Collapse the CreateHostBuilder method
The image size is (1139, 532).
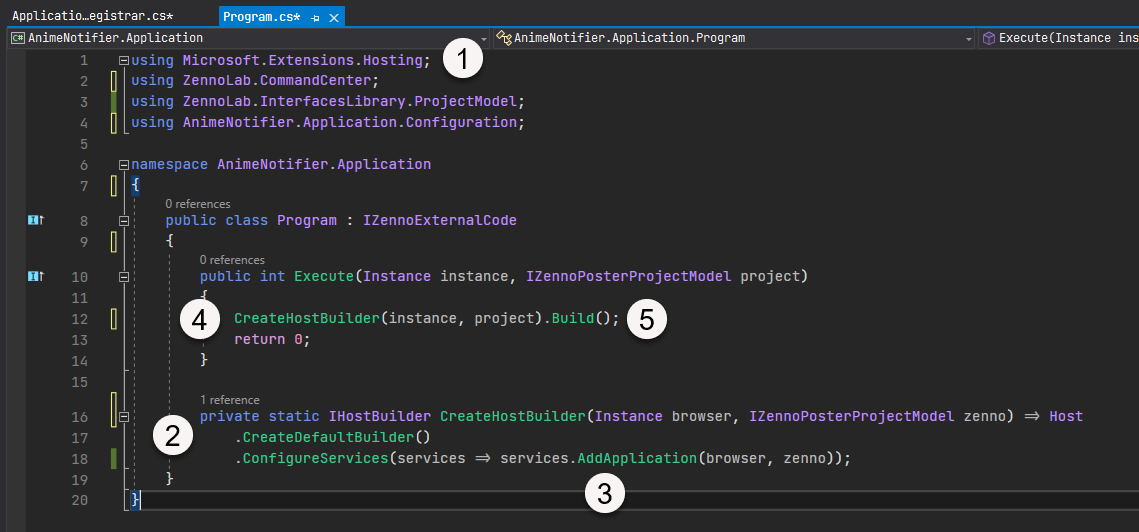click(x=124, y=417)
